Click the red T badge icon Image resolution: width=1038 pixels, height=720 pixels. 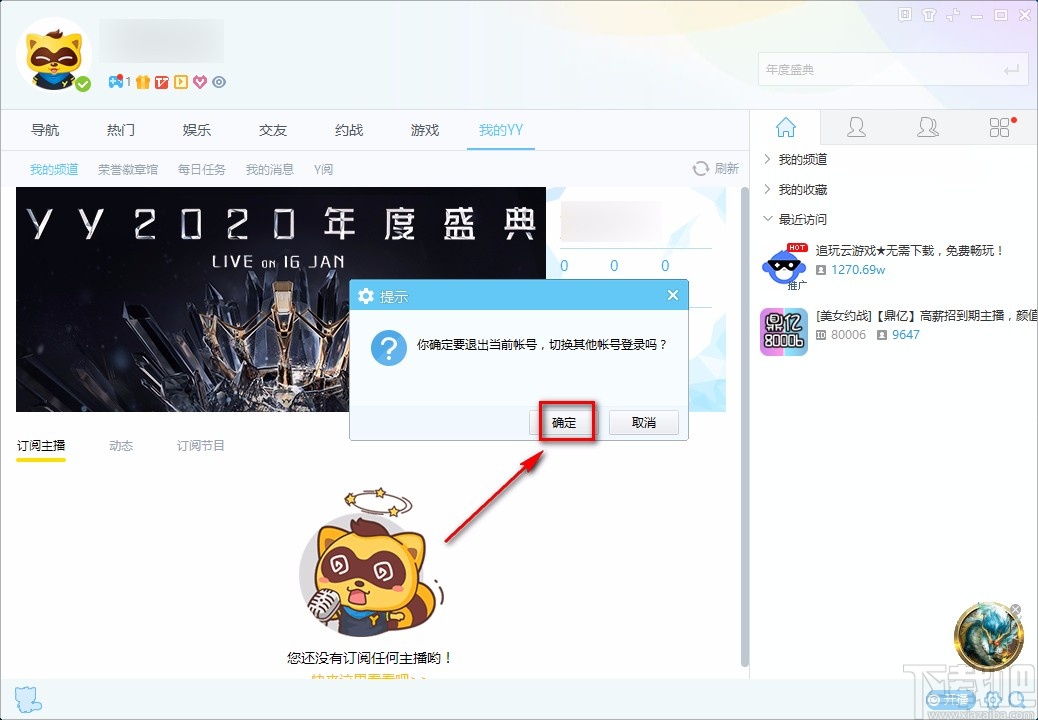click(162, 82)
